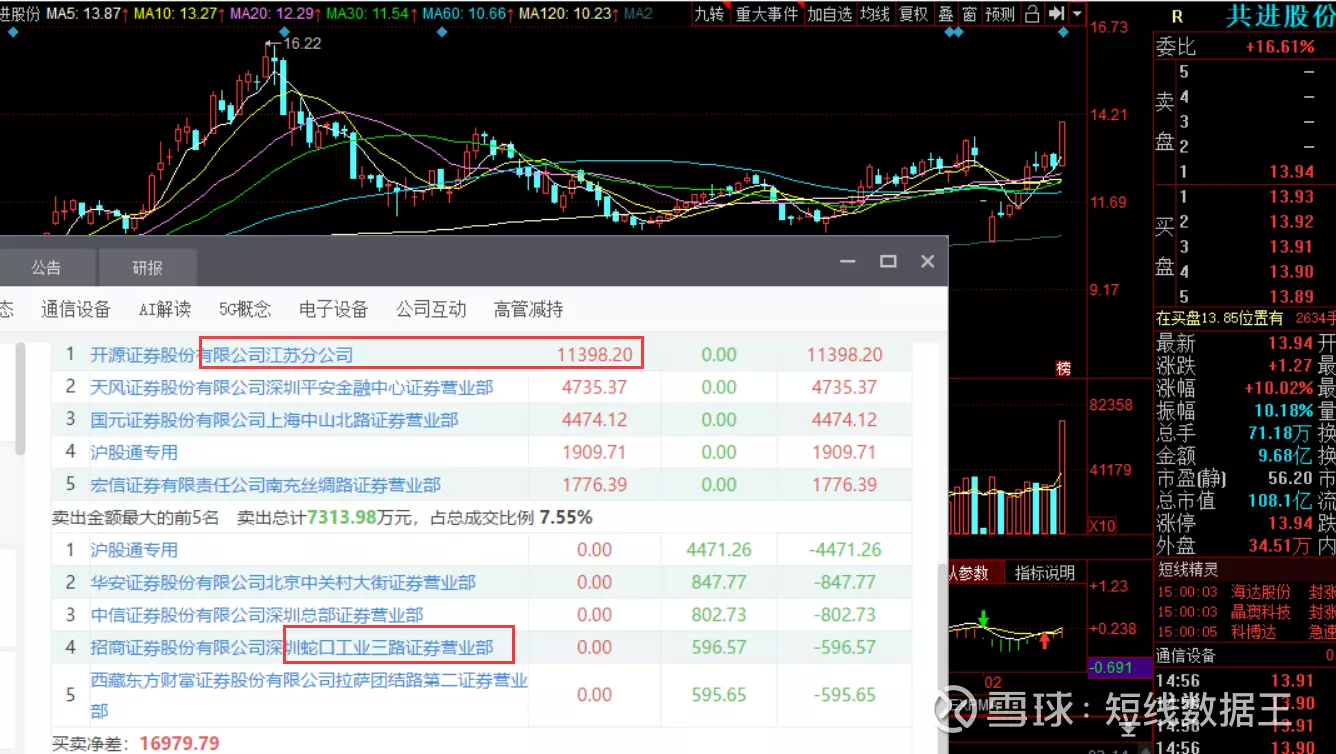Image resolution: width=1336 pixels, height=754 pixels.
Task: Open the toolbar dropdown arrow
Action: [1077, 14]
